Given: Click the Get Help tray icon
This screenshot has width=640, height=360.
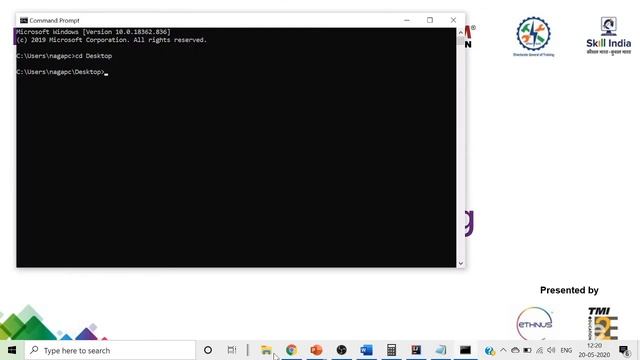Looking at the screenshot, I should (489, 351).
